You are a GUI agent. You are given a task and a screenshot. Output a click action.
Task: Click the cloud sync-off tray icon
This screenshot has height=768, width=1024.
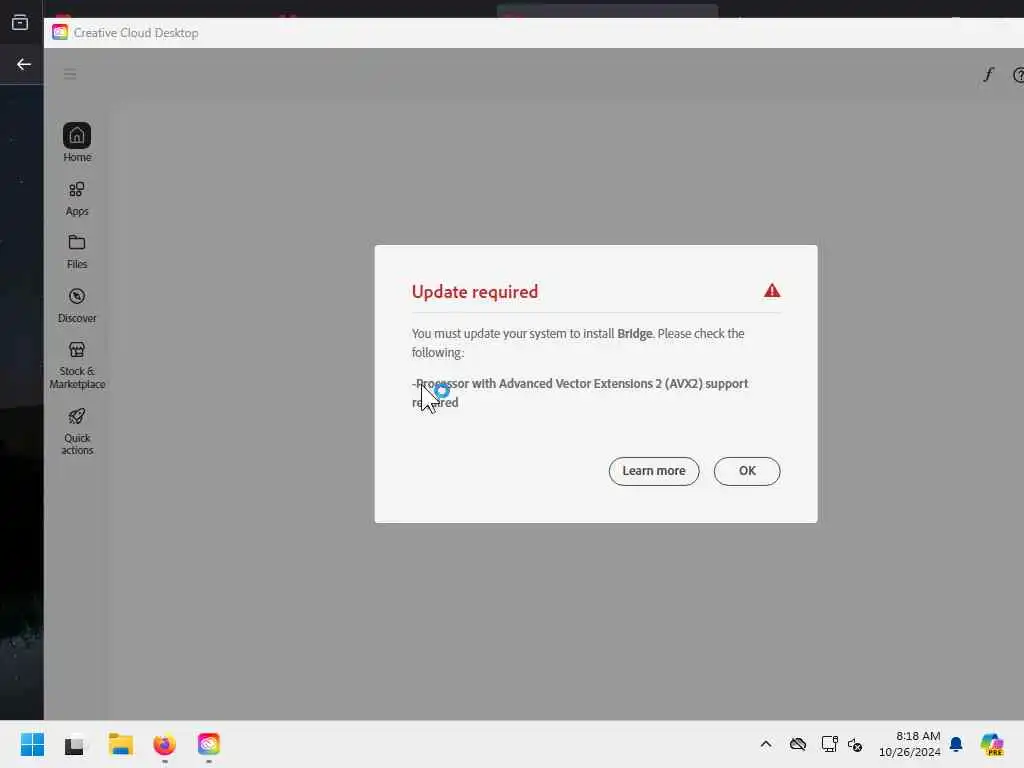798,744
